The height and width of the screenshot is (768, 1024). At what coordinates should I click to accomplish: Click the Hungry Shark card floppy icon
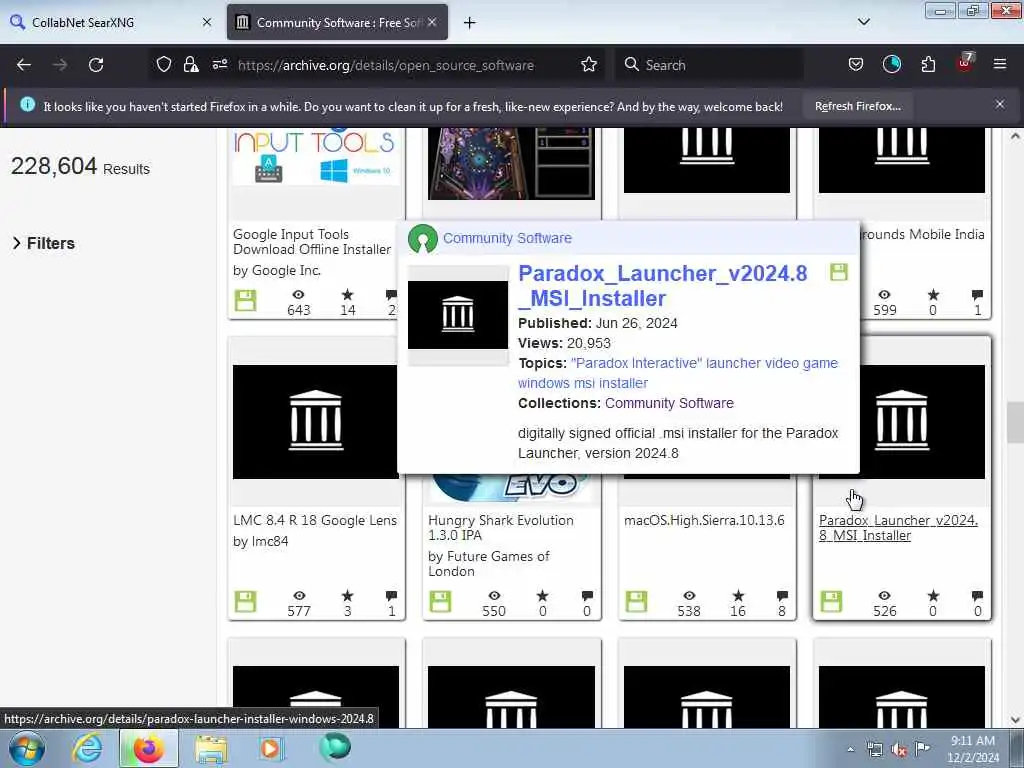tap(440, 601)
